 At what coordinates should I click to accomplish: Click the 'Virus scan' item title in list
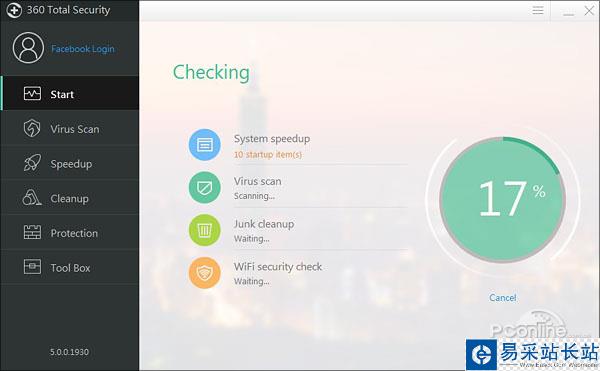point(258,181)
